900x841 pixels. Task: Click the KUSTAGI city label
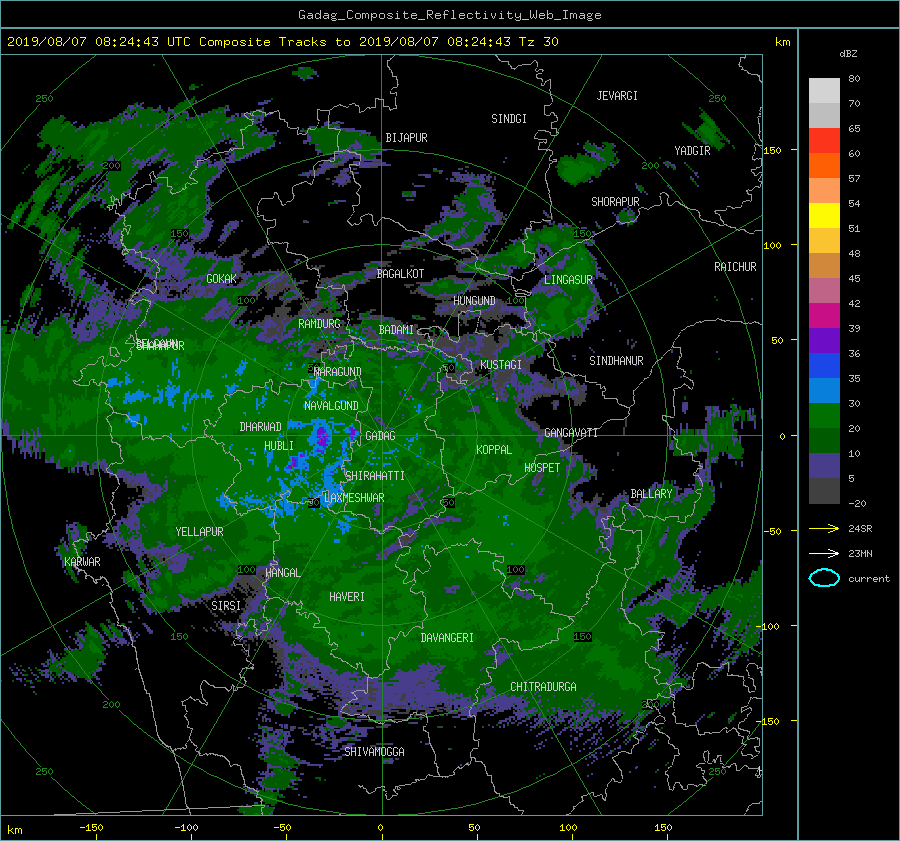(x=501, y=365)
